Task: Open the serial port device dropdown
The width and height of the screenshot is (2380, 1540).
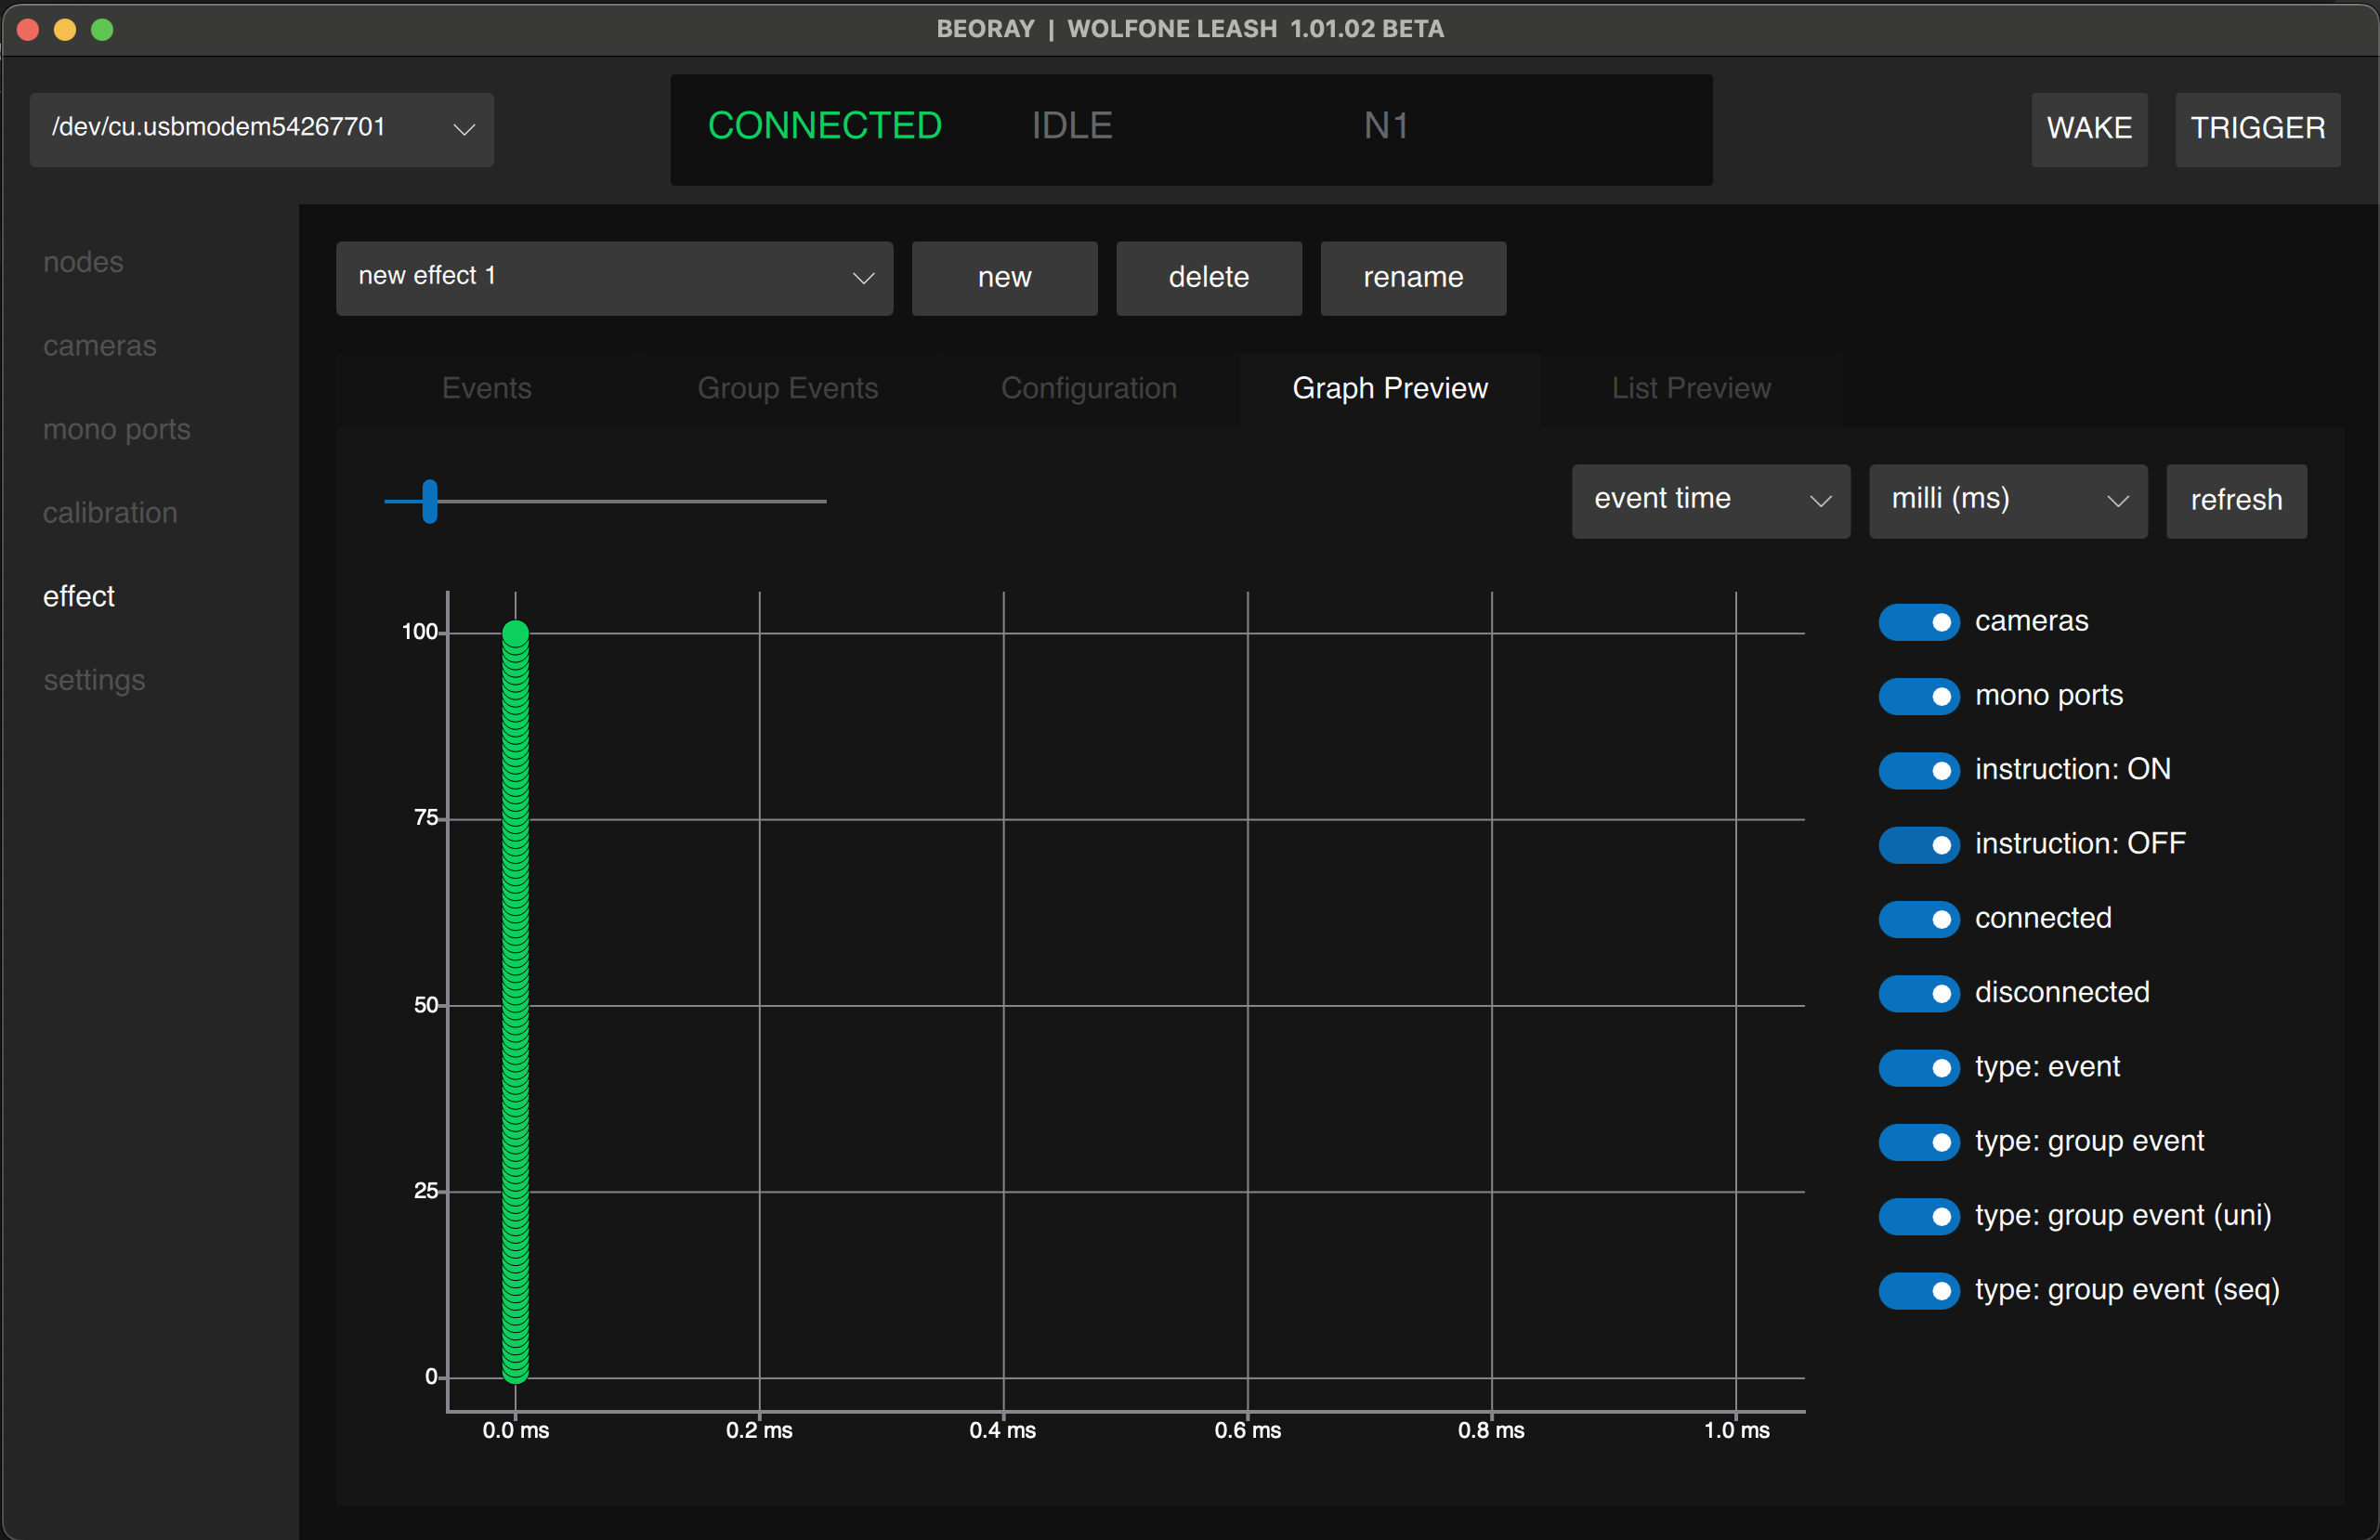Action: point(261,128)
